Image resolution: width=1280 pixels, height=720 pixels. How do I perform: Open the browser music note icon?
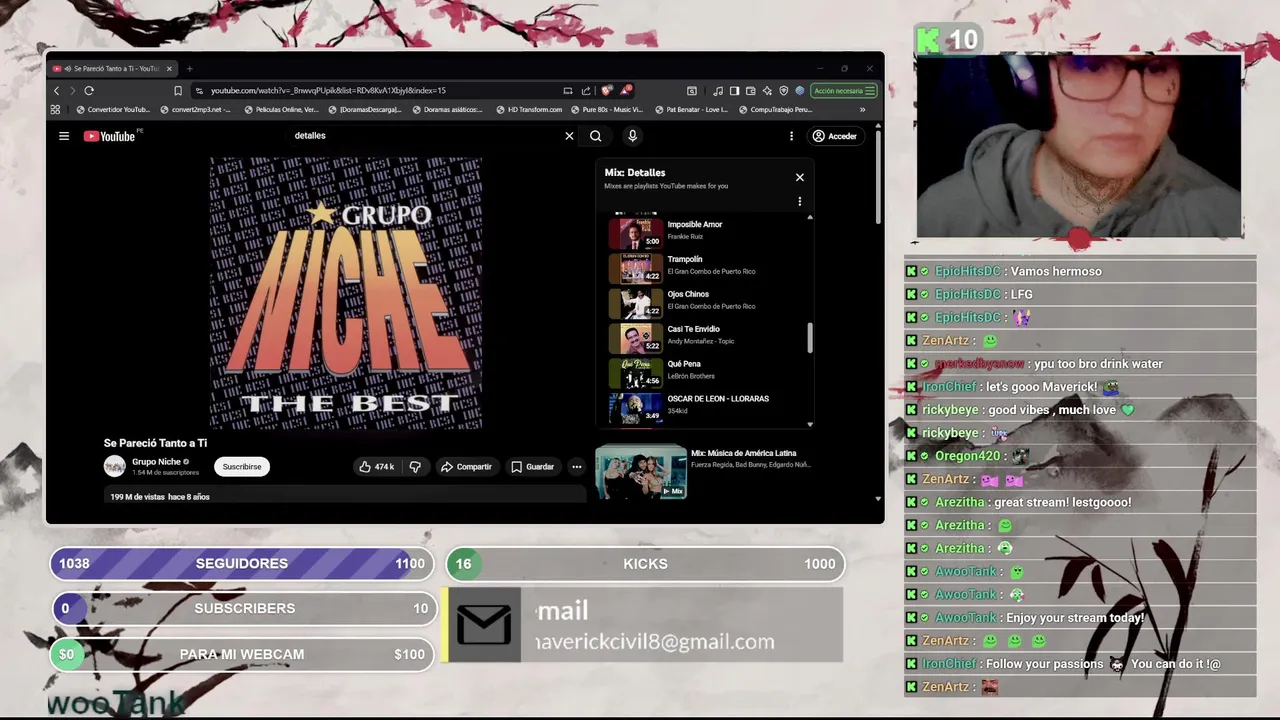[718, 90]
